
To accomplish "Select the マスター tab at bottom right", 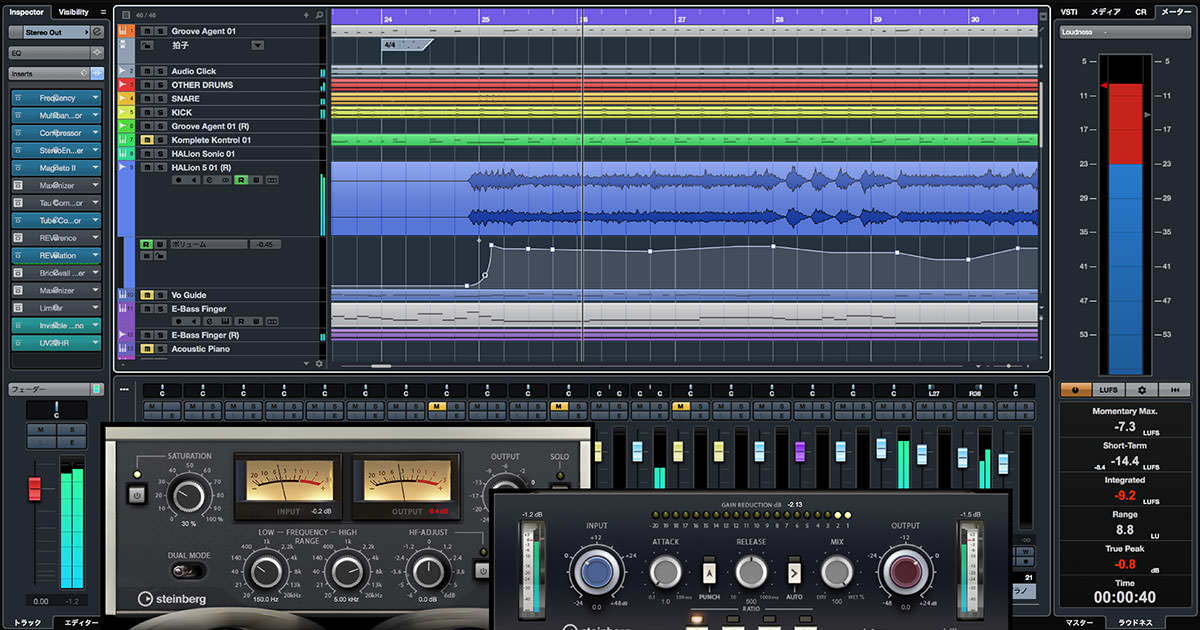I will (1080, 622).
